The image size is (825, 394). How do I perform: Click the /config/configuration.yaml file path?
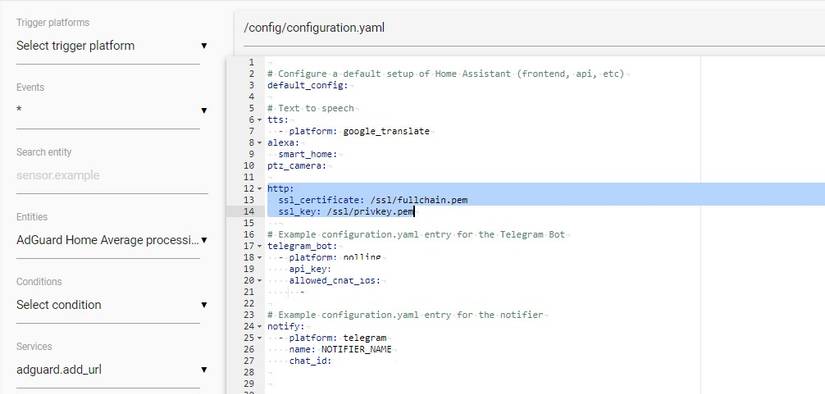[x=314, y=28]
